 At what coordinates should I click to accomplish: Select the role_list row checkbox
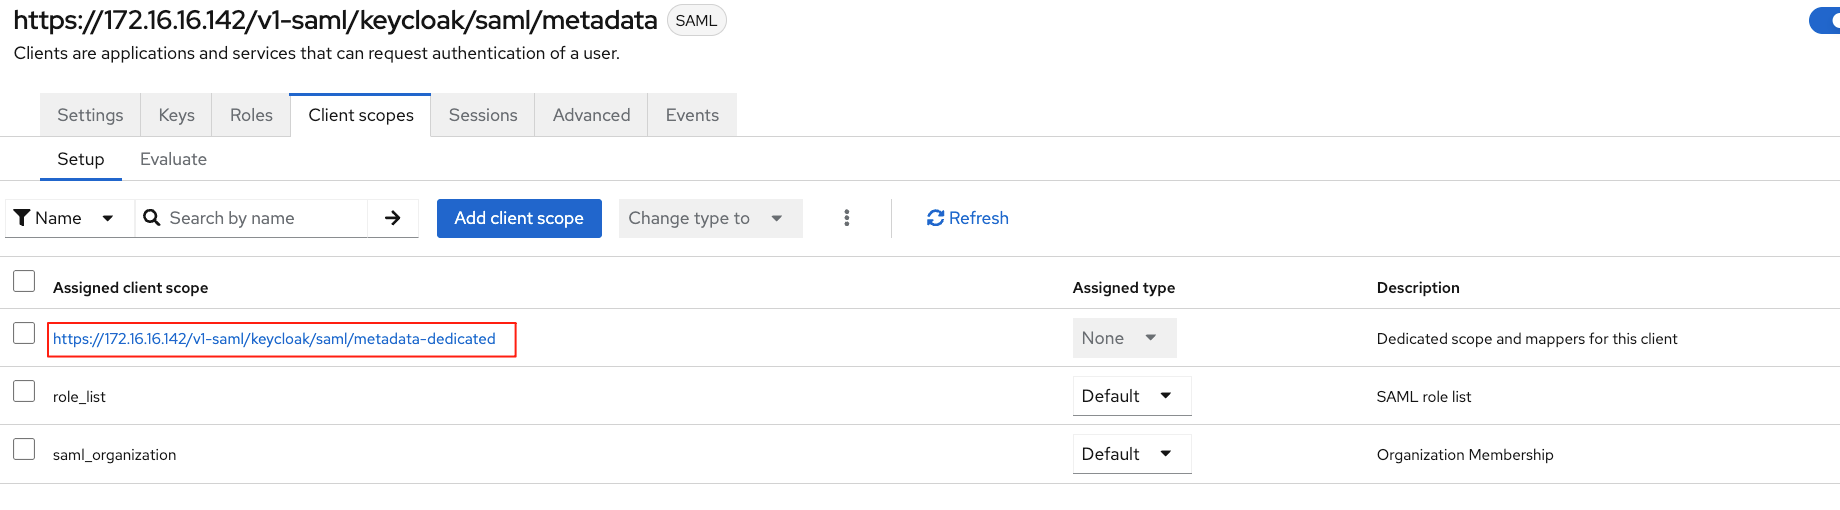[x=24, y=391]
